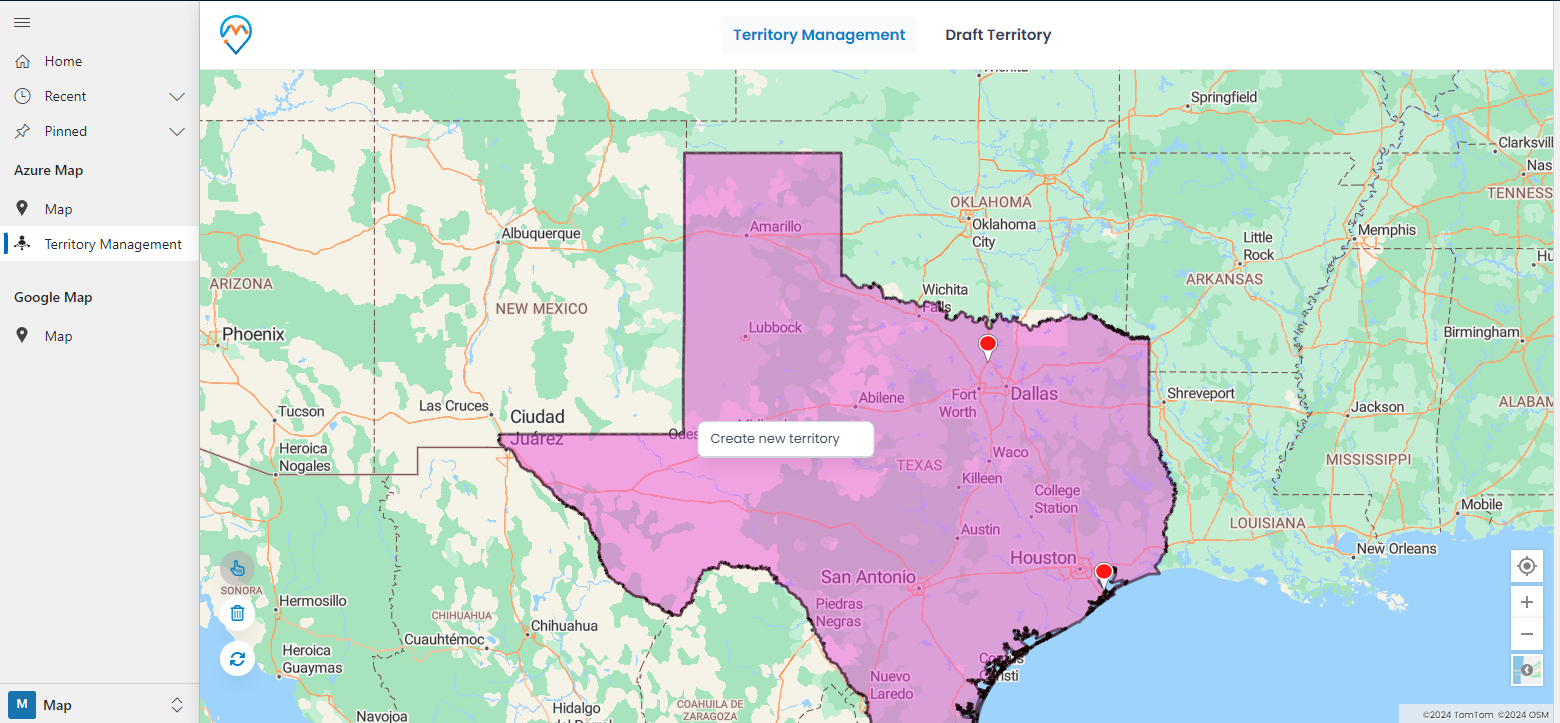Click the Waco city label

point(1010,452)
